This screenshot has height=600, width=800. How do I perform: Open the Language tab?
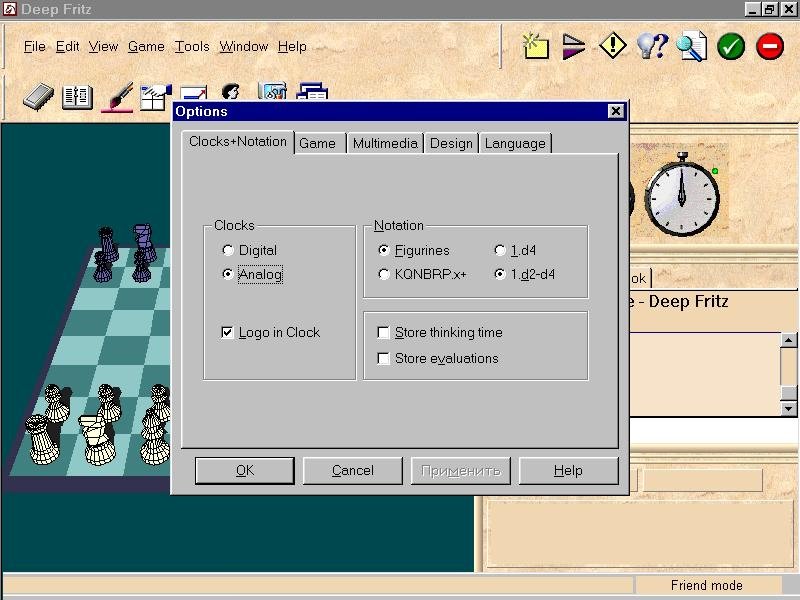coord(515,143)
